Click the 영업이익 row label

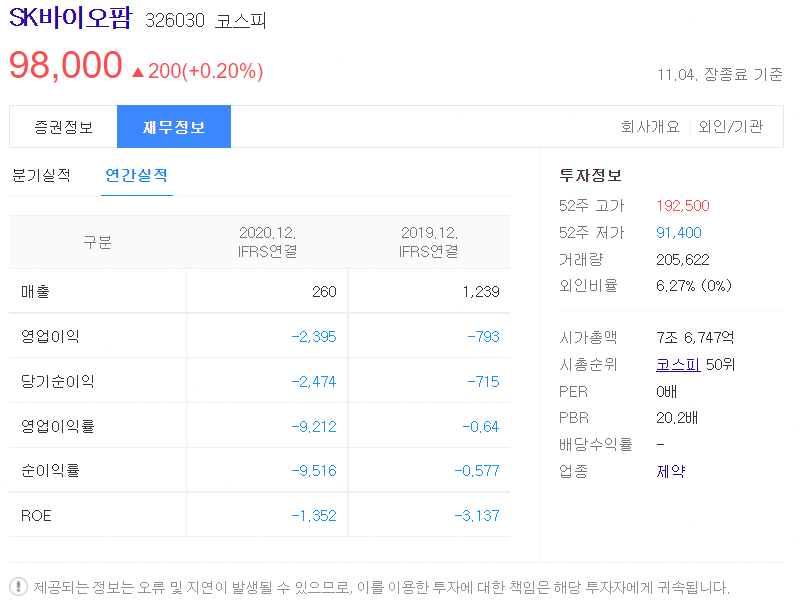(50, 336)
